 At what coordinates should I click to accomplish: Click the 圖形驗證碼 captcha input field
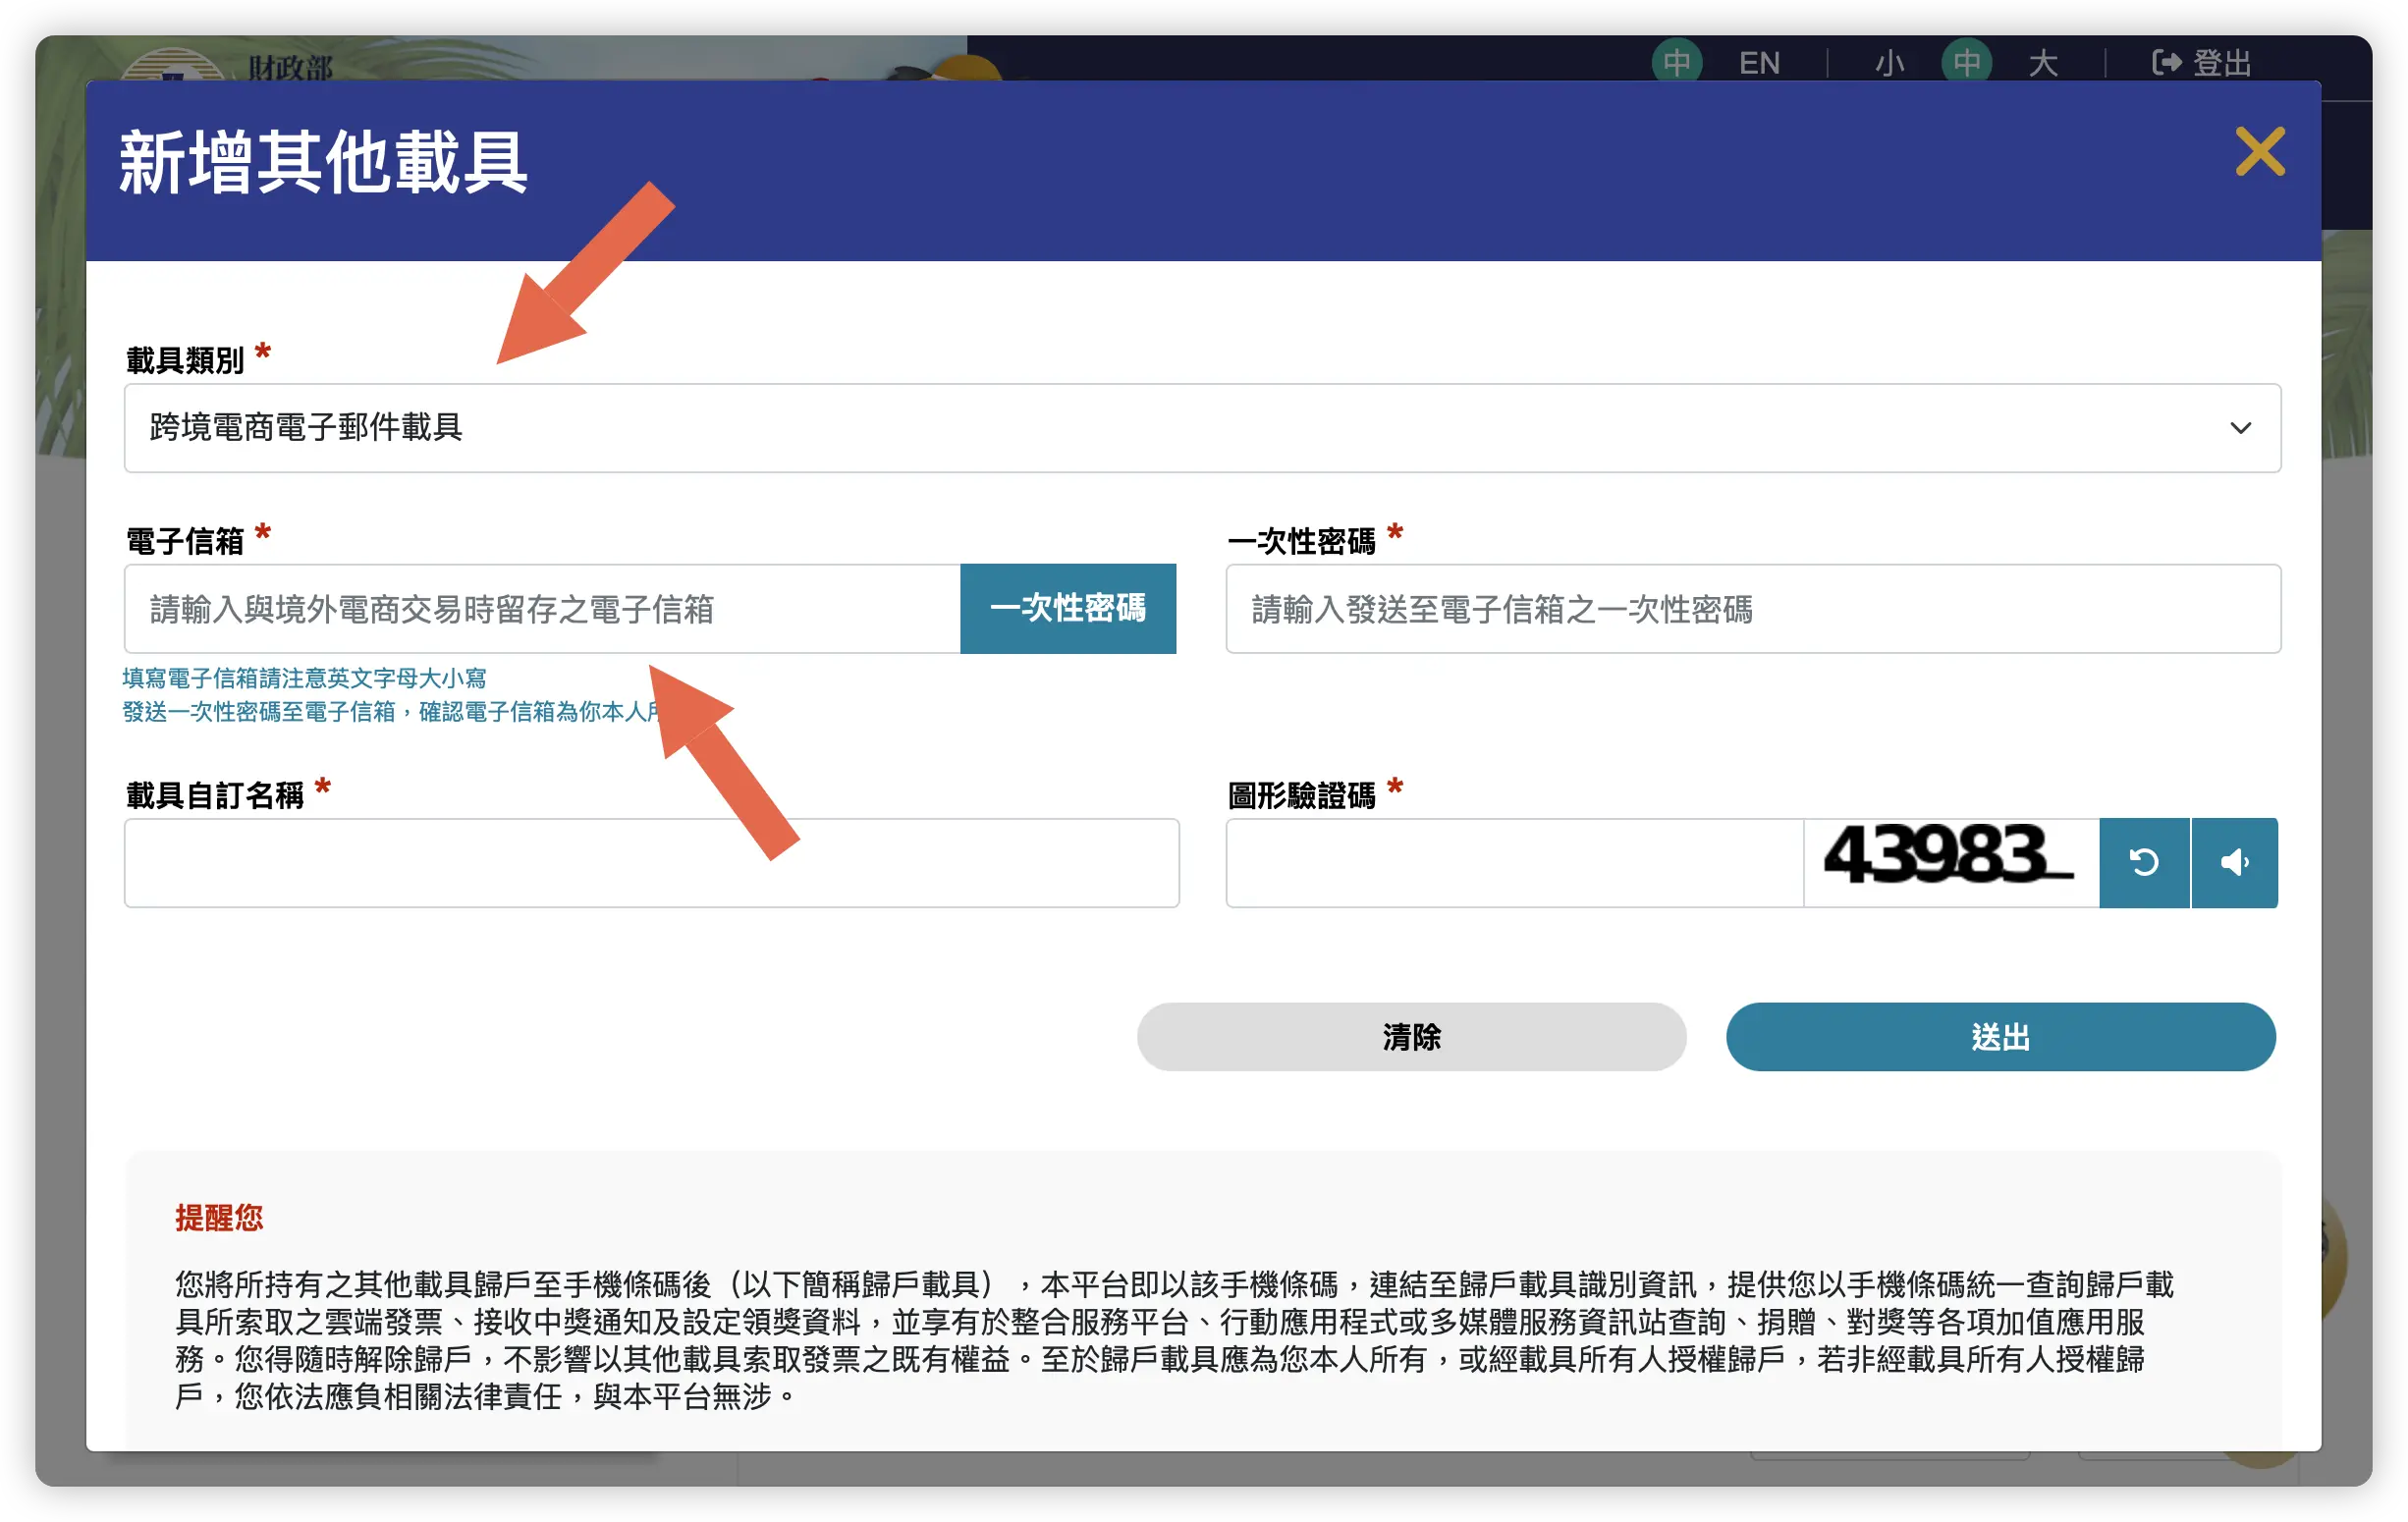(1514, 863)
